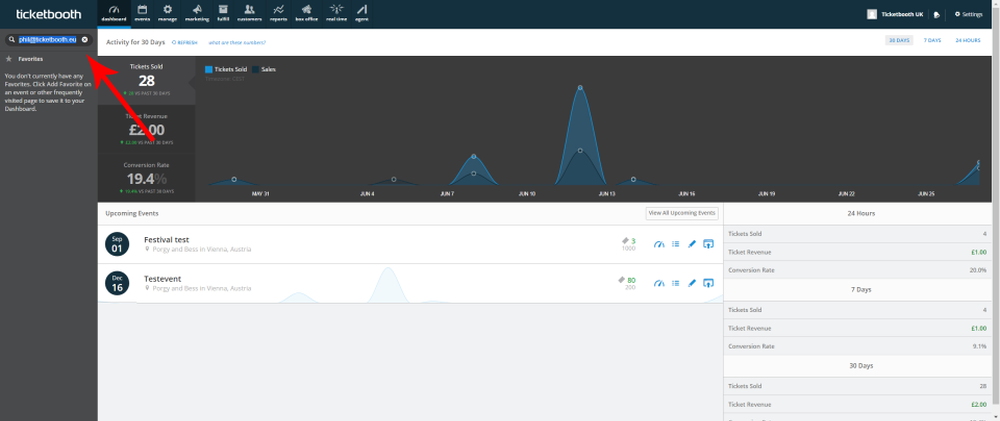Viewport: 1000px width, 421px height.
Task: Click the 'Upcoming Events' heading
Action: pyautogui.click(x=131, y=213)
